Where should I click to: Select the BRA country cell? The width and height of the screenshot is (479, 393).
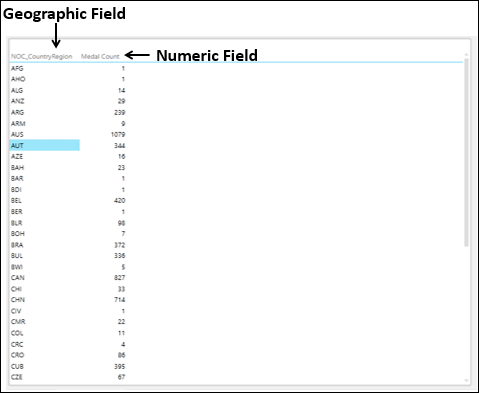click(17, 245)
